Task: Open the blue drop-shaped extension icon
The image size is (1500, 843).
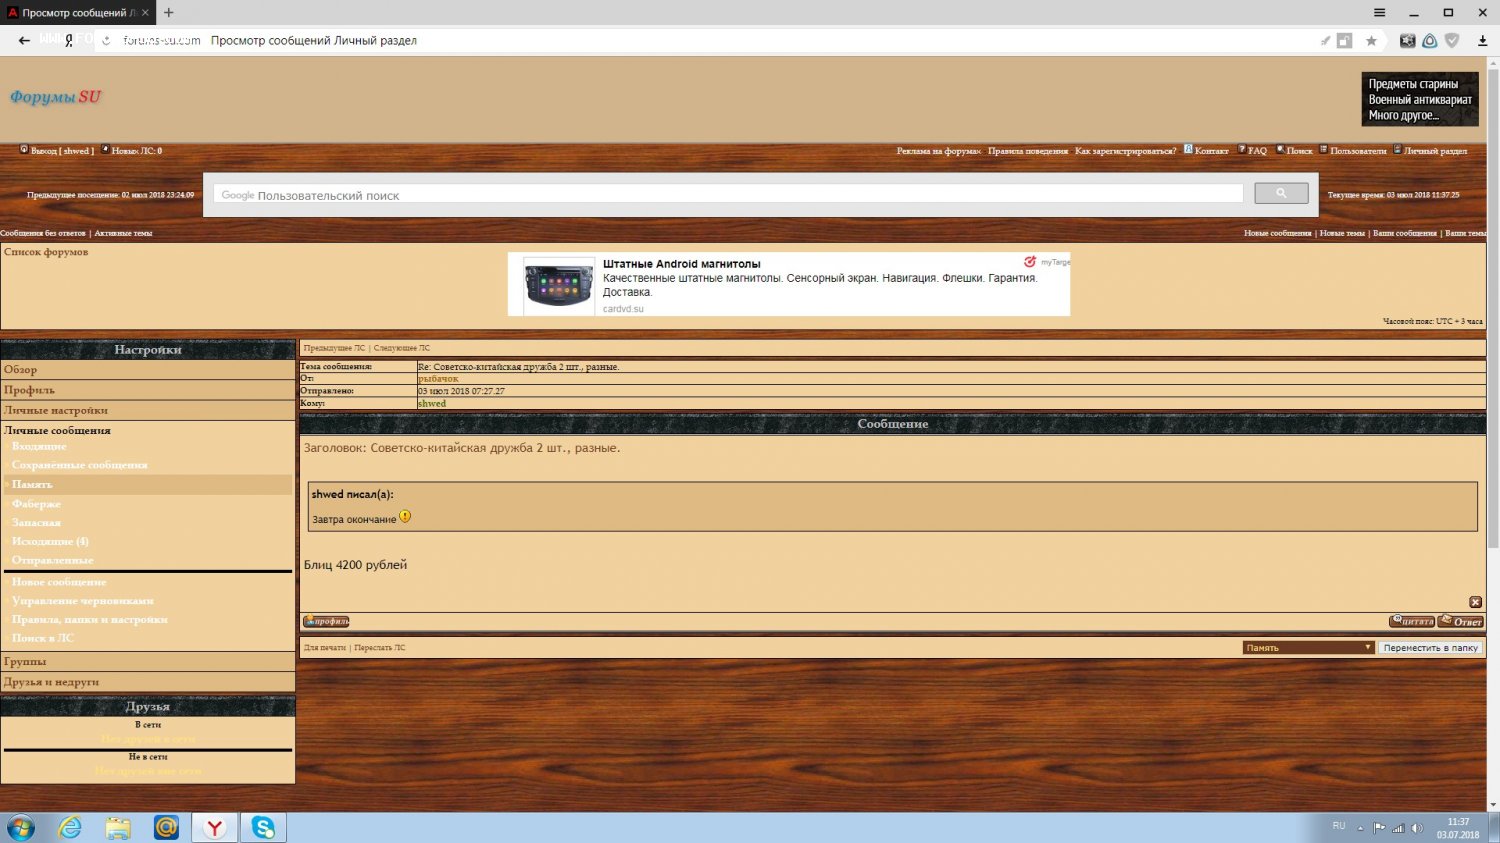Action: click(x=1430, y=41)
